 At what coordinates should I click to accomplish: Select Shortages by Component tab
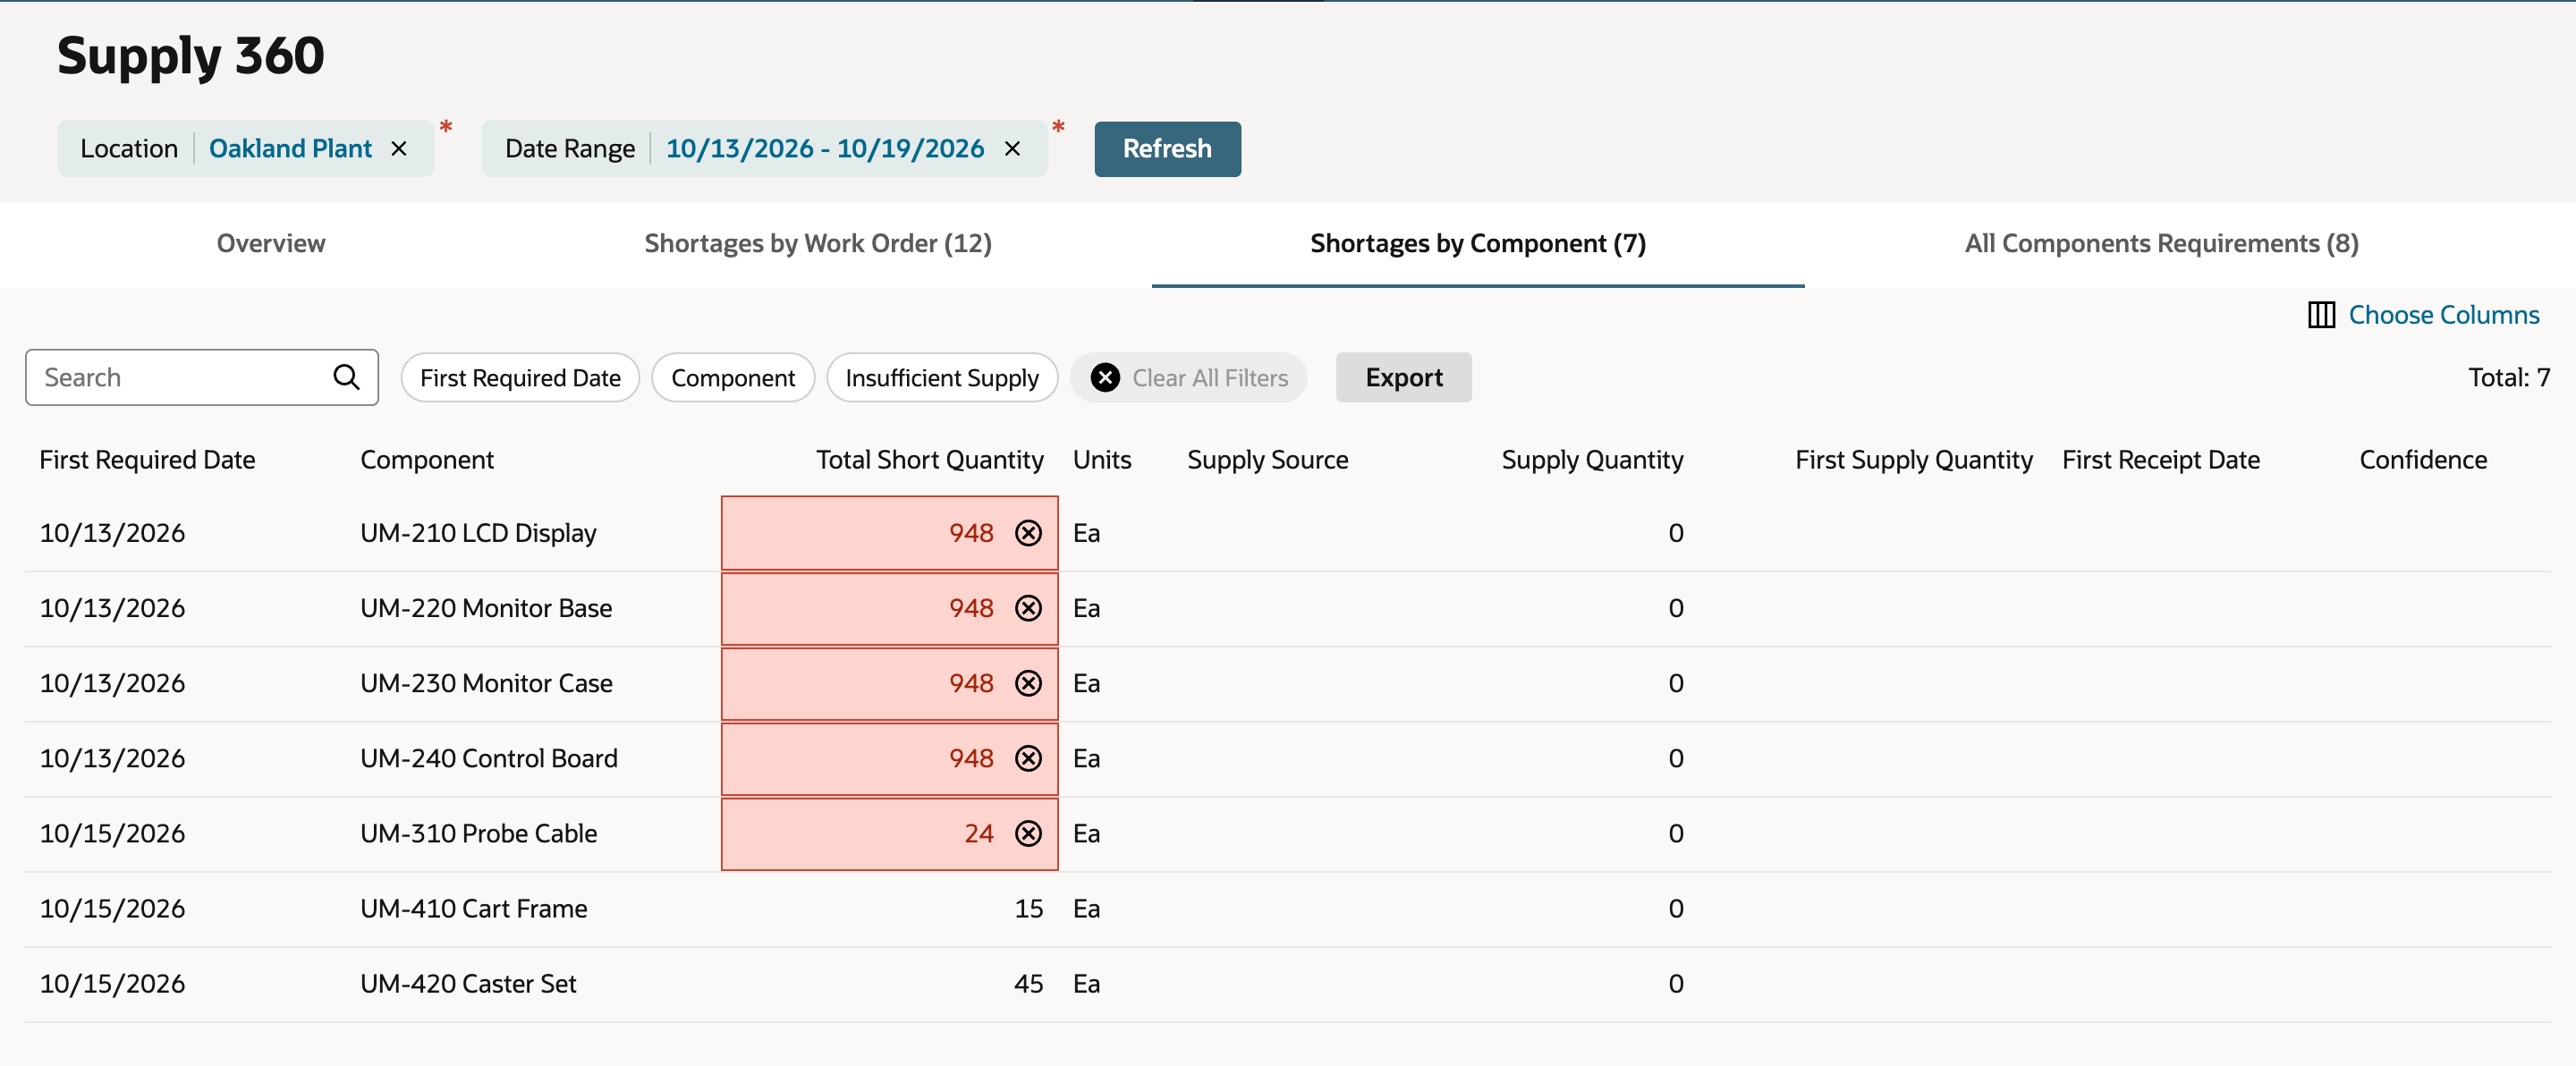(x=1478, y=243)
